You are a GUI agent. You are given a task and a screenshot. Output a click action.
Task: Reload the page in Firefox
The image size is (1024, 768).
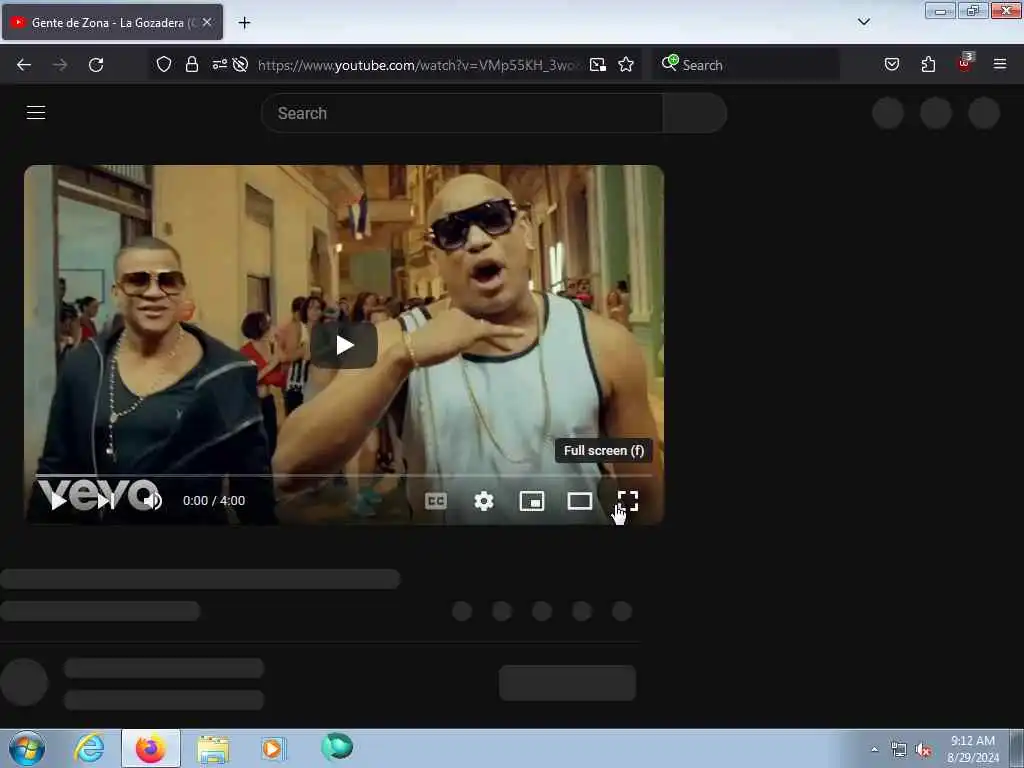(96, 65)
